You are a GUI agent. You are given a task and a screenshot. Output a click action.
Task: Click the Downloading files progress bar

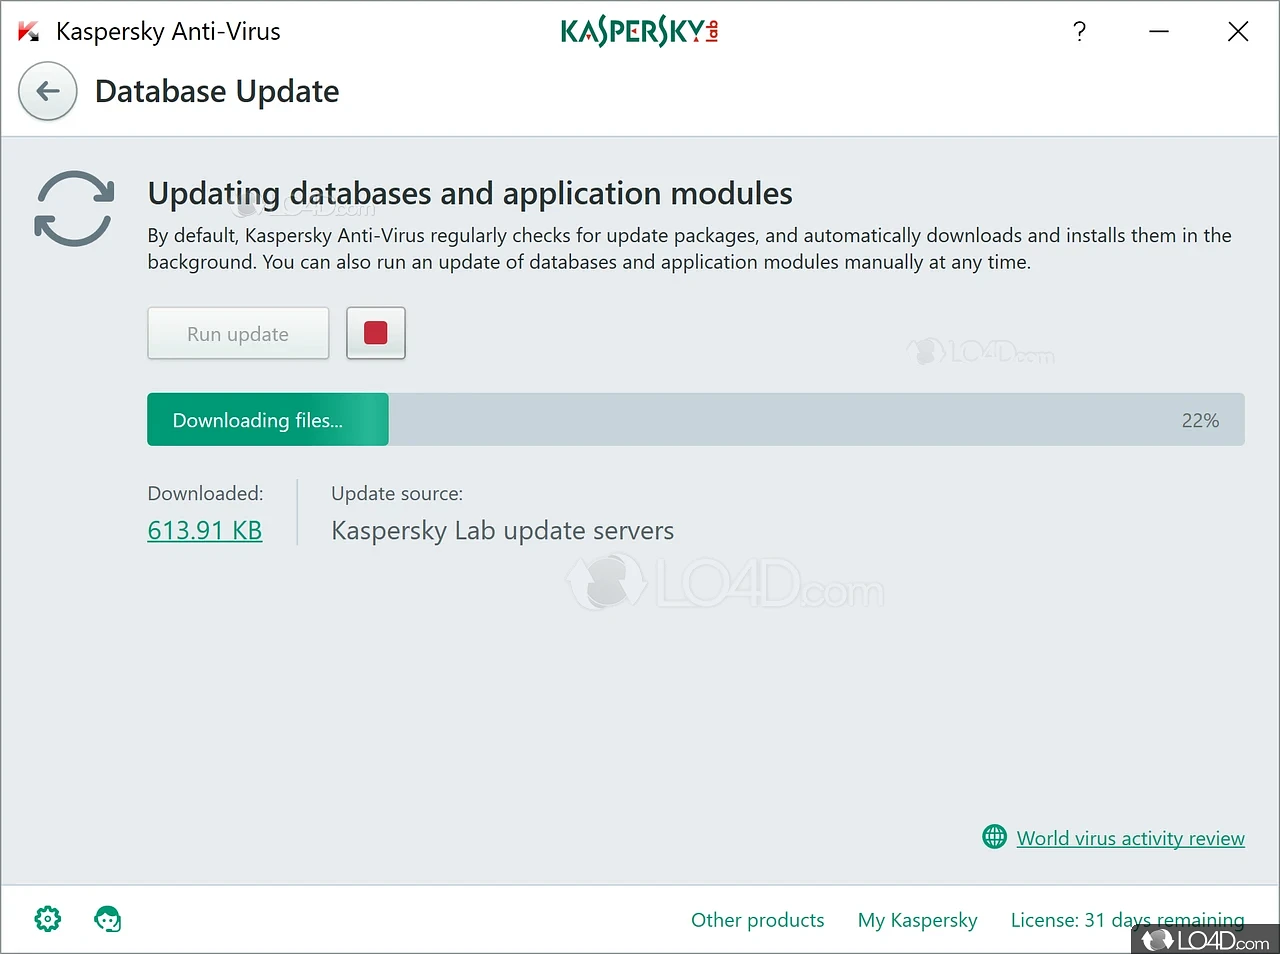[696, 420]
